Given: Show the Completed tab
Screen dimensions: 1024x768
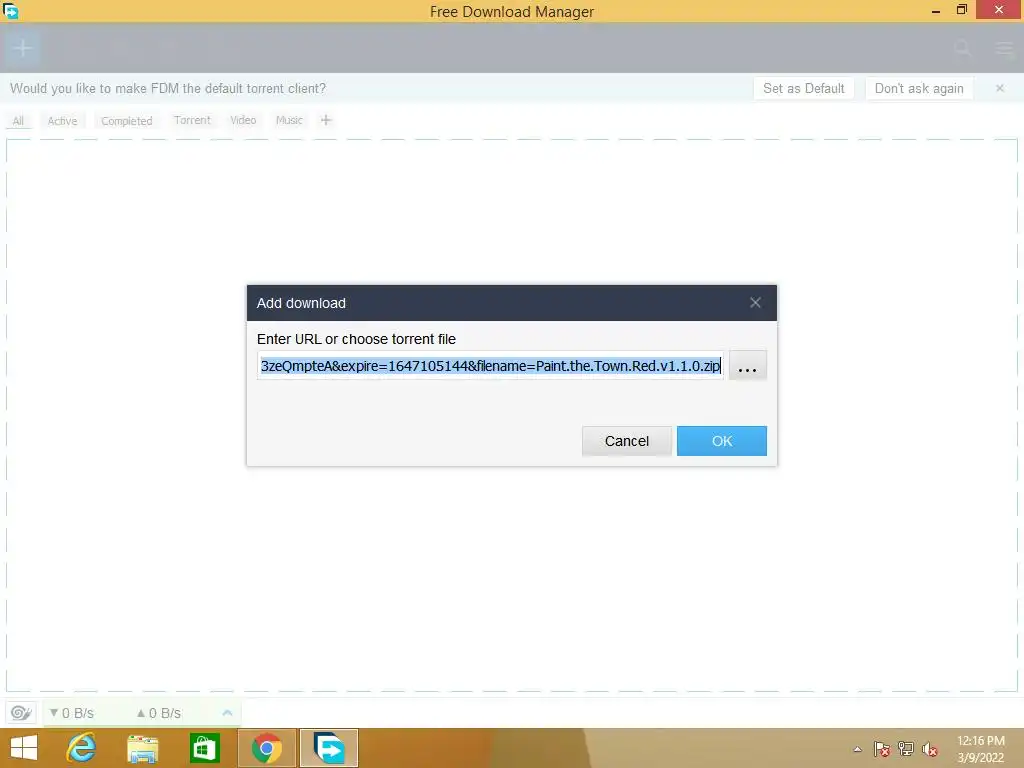Looking at the screenshot, I should tap(127, 120).
